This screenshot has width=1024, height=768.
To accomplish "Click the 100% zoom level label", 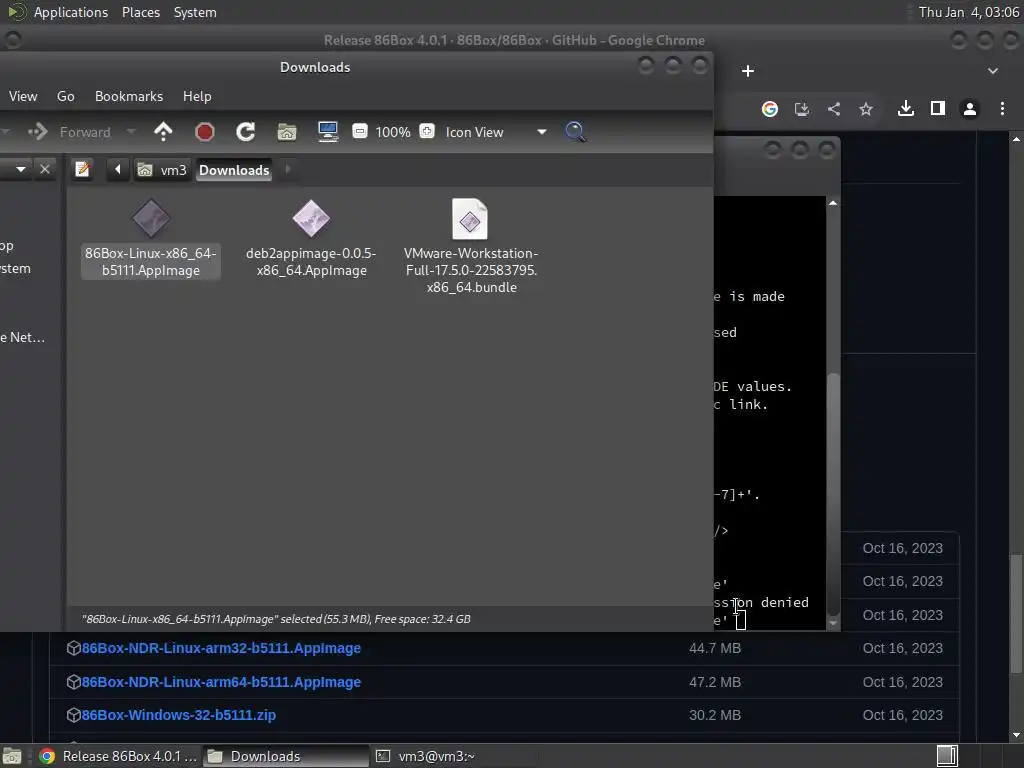I will click(392, 132).
